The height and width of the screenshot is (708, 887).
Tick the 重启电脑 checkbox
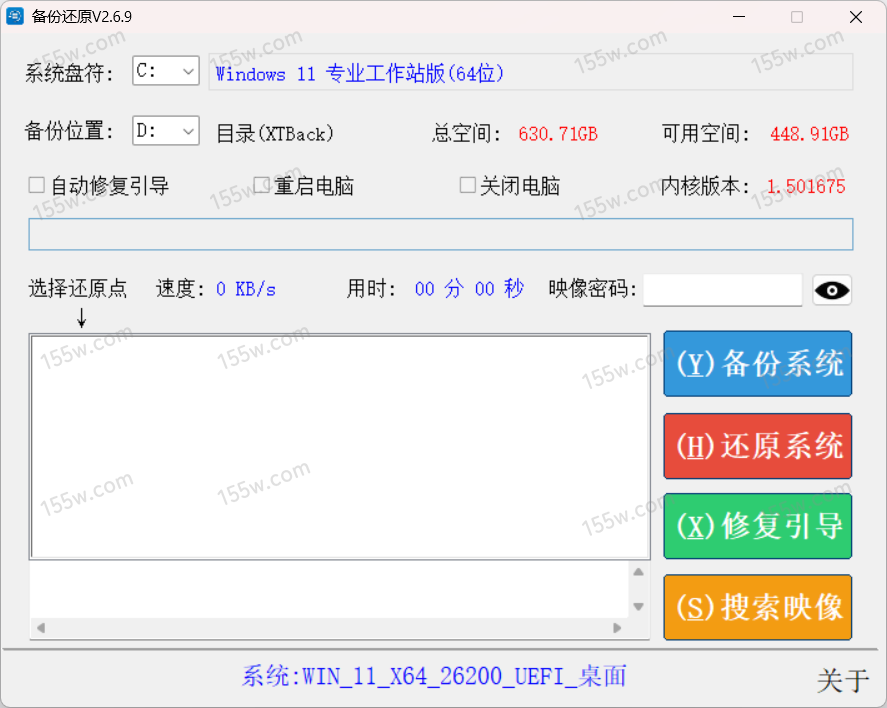(262, 185)
